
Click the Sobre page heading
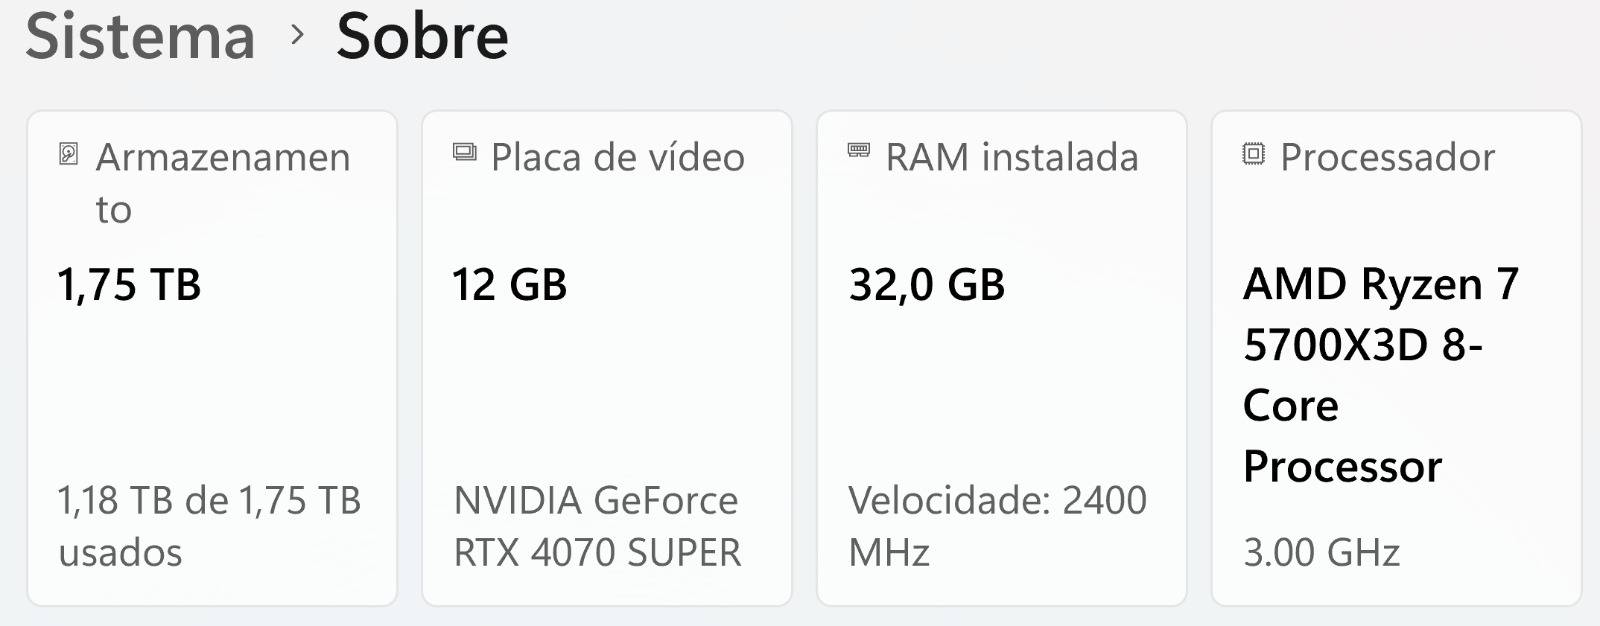click(422, 37)
